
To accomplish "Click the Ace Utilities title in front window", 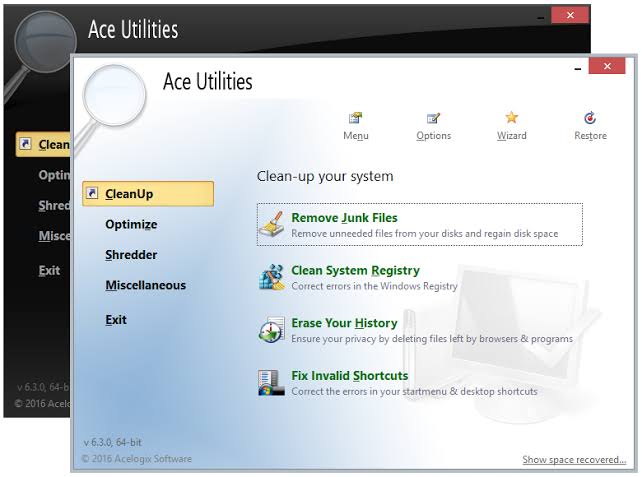I will (x=208, y=81).
